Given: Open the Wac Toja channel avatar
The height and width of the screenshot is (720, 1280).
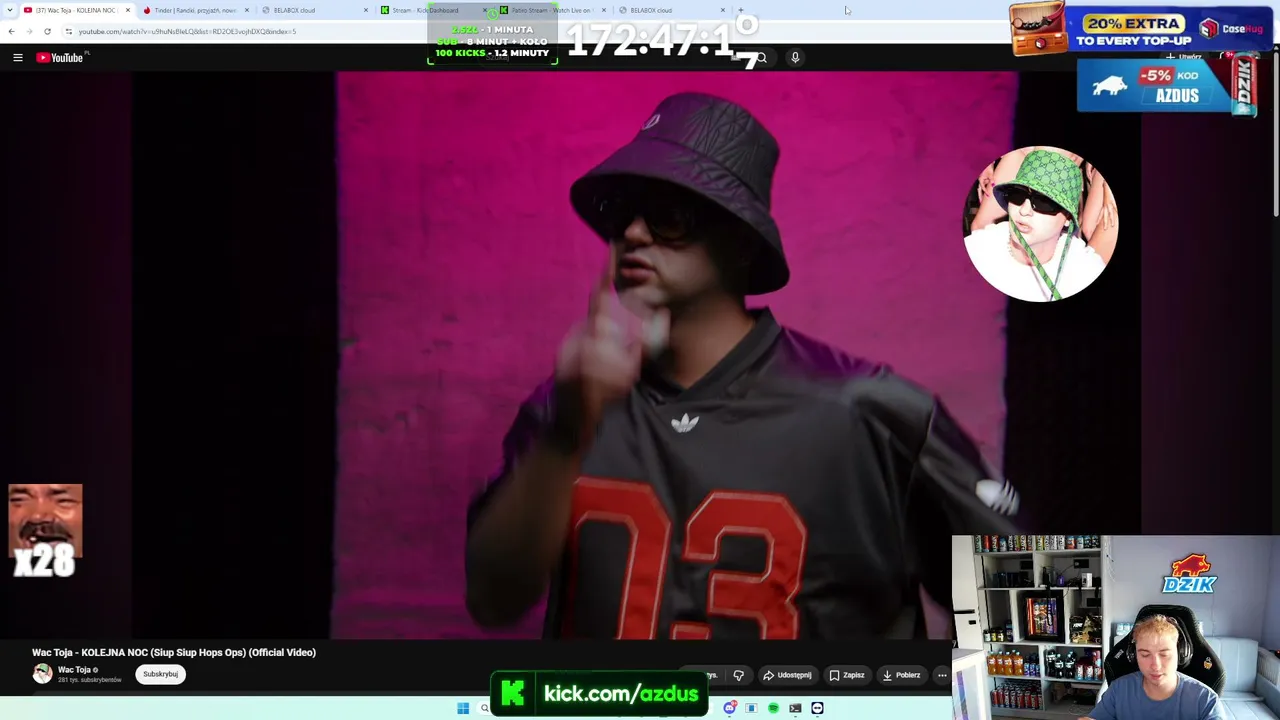Looking at the screenshot, I should click(x=42, y=674).
